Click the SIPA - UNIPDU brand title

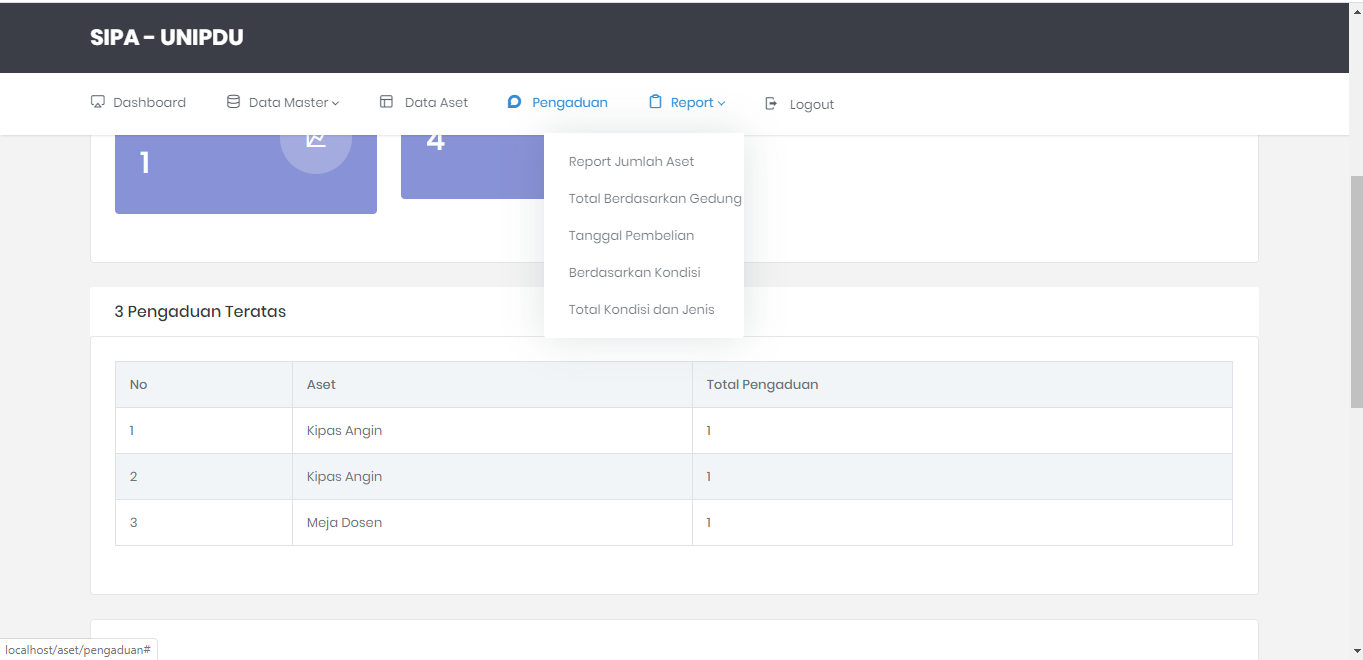click(167, 37)
